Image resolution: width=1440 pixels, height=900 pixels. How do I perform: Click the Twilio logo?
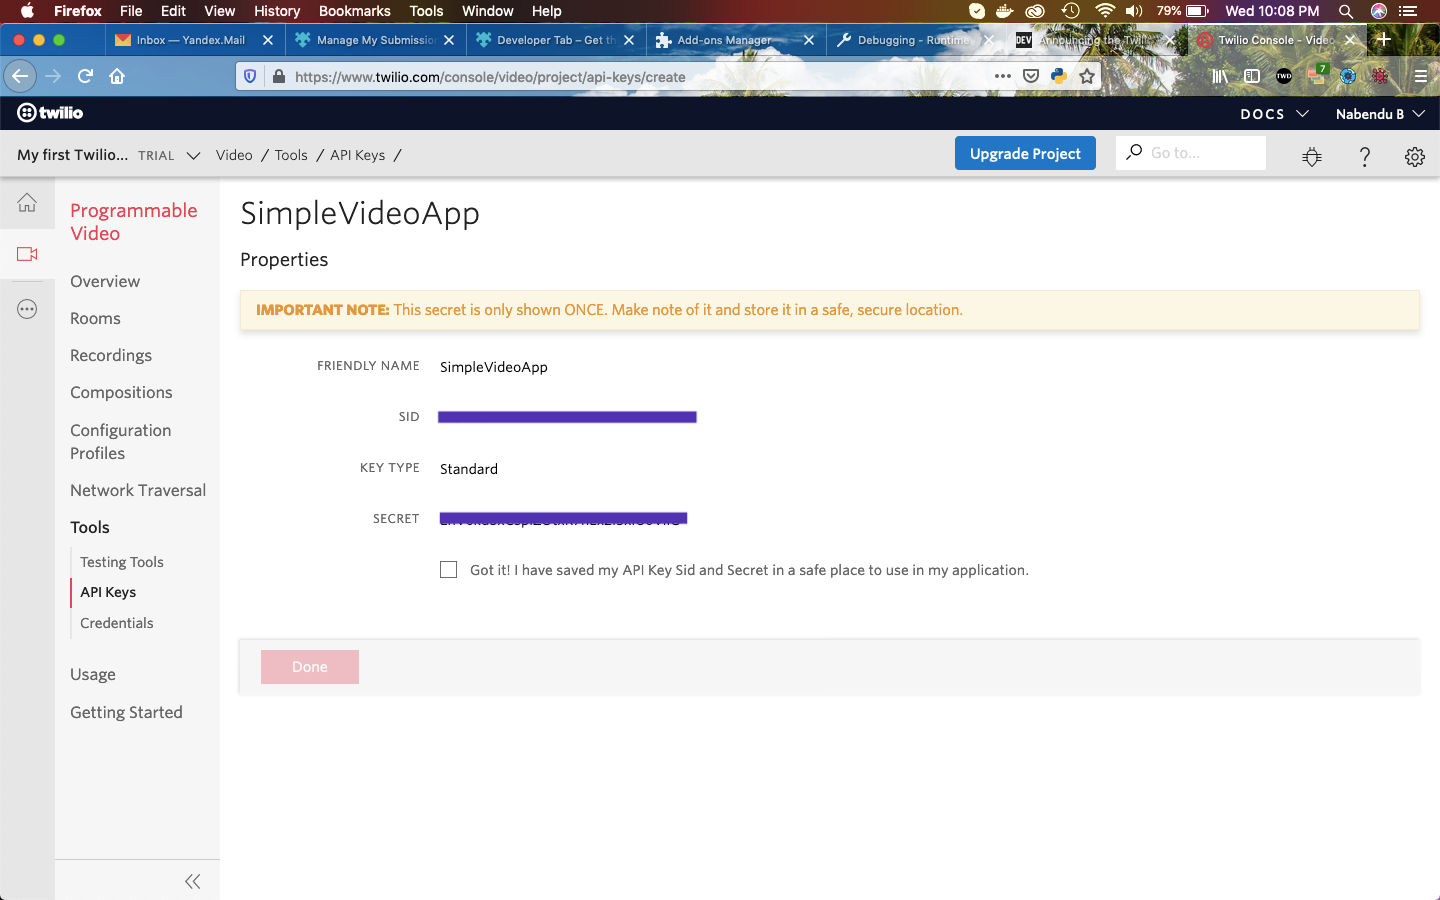[x=50, y=113]
